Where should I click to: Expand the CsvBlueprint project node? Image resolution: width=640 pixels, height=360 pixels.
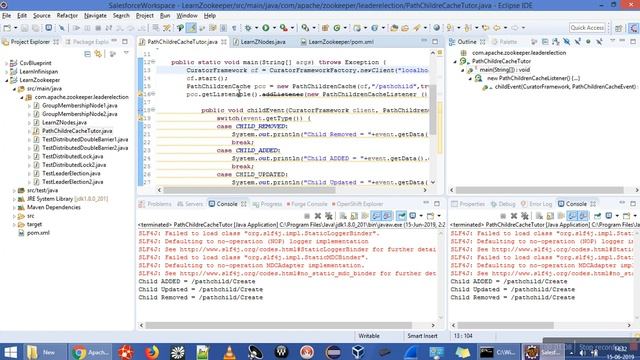[7, 63]
